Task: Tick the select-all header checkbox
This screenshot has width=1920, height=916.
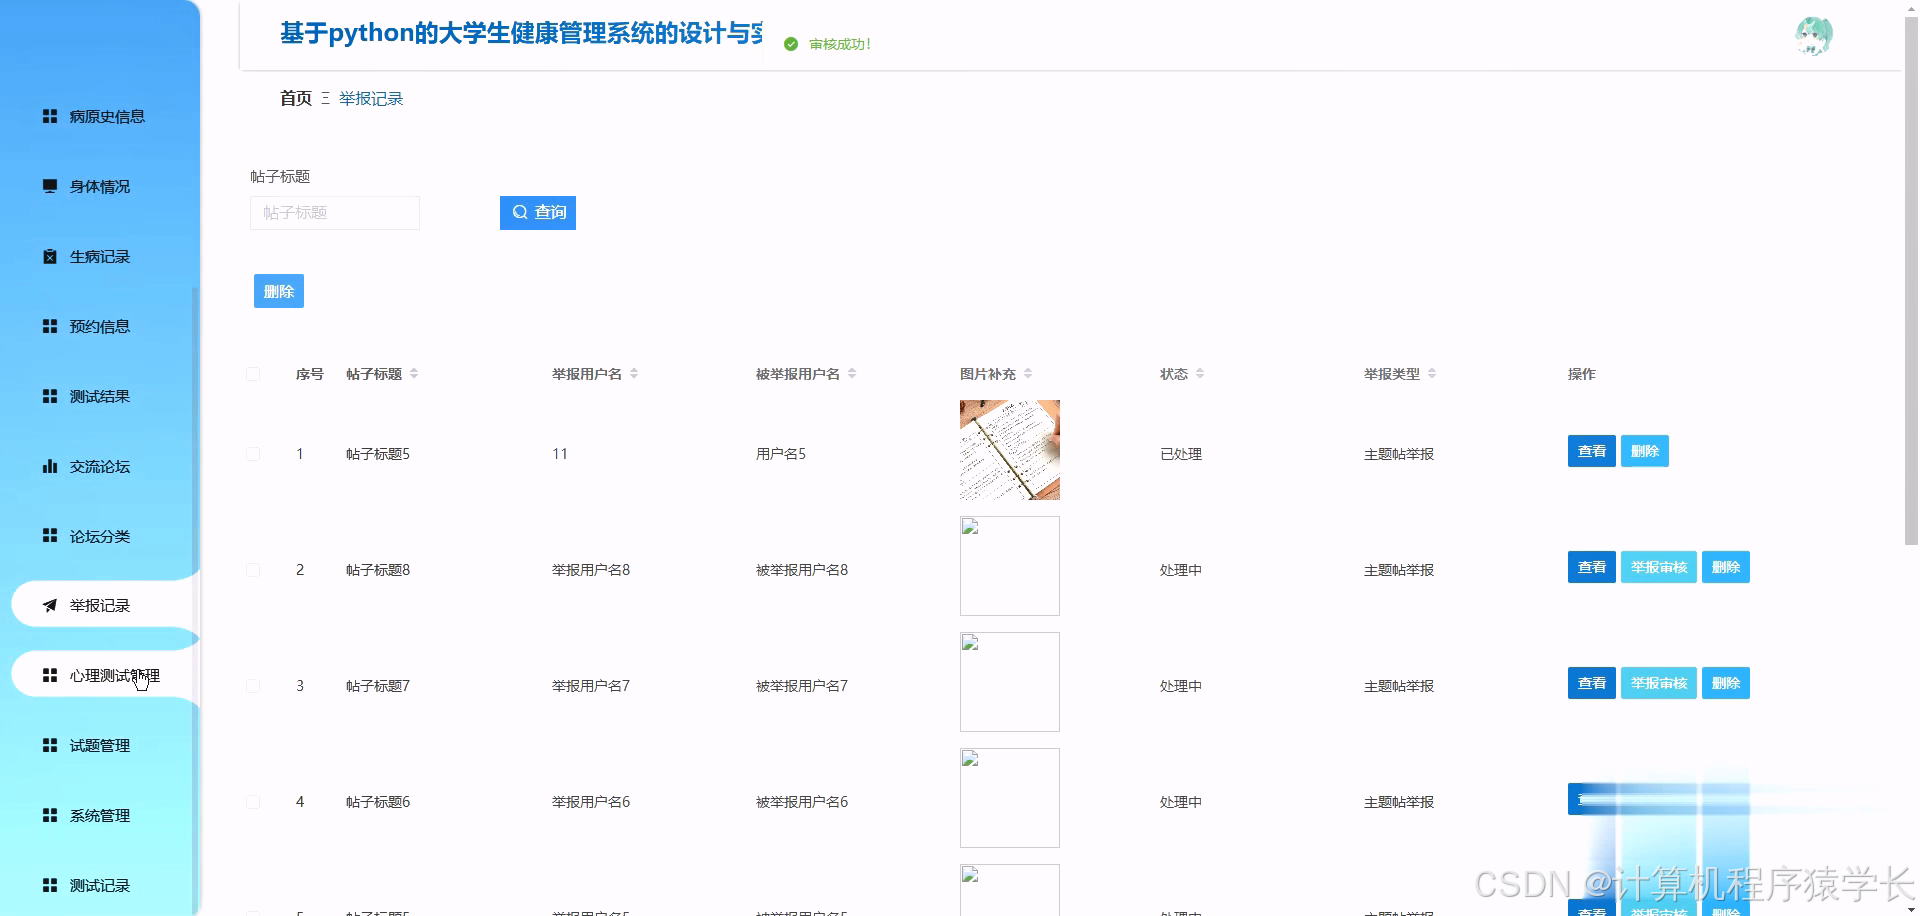Action: coord(253,374)
